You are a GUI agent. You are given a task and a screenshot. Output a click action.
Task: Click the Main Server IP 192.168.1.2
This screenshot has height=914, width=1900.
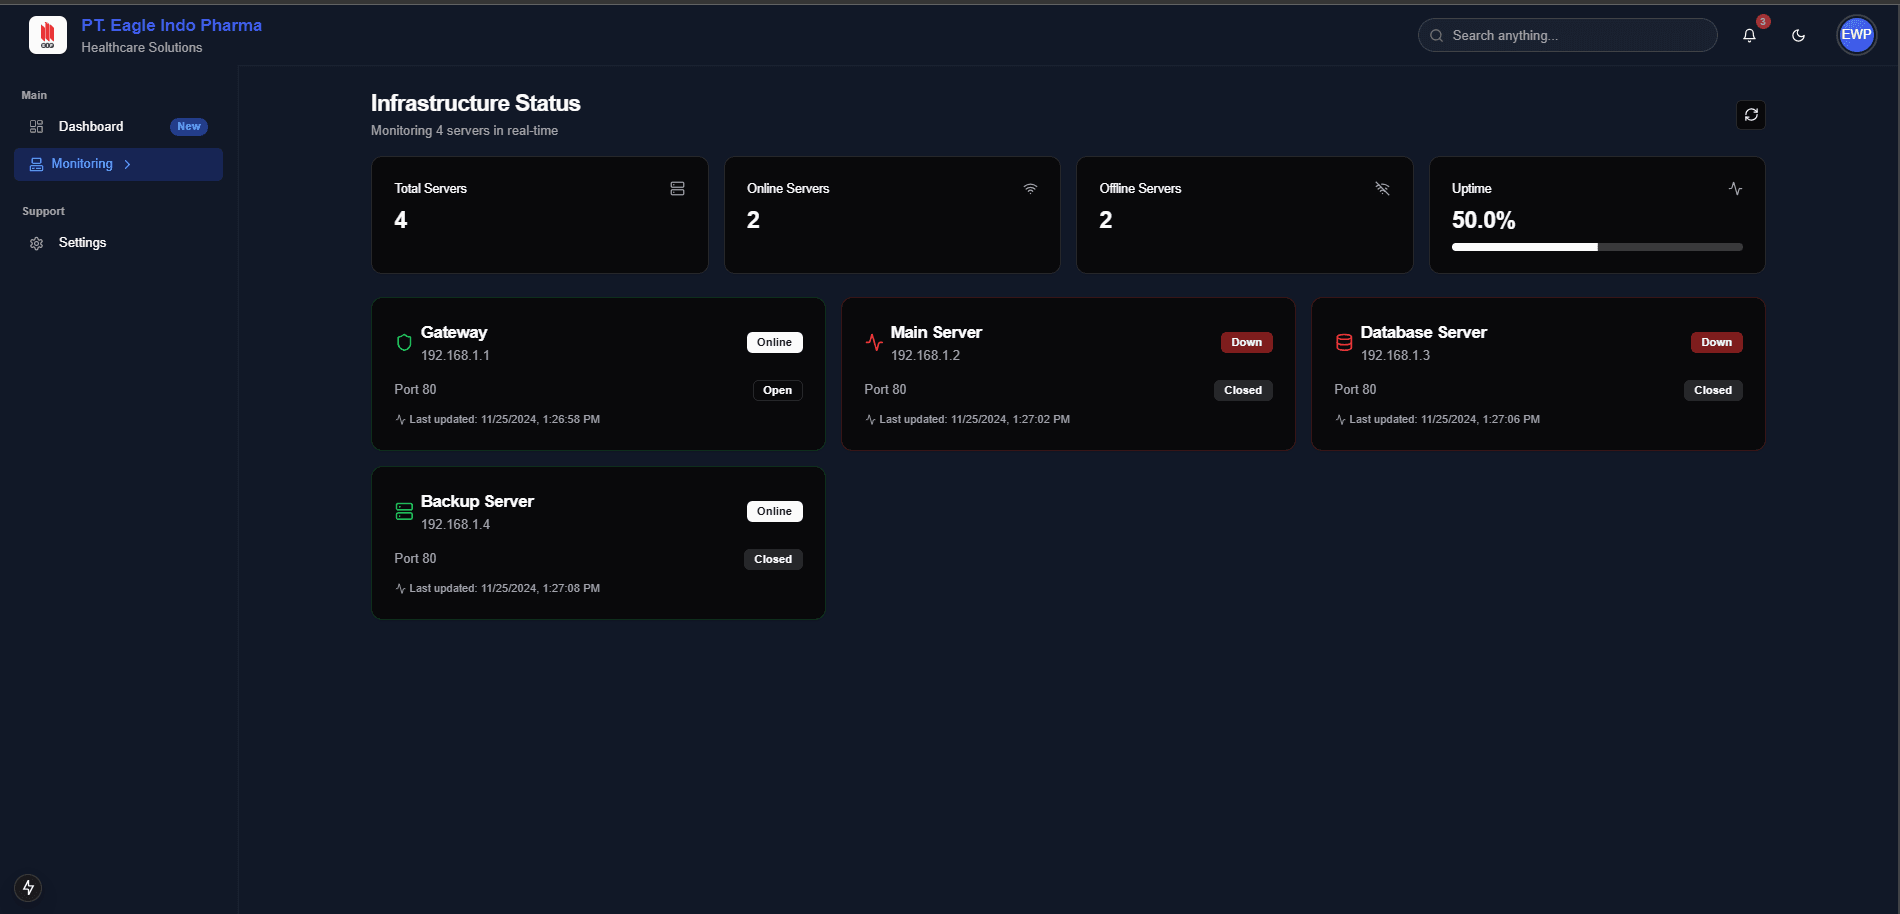(925, 356)
